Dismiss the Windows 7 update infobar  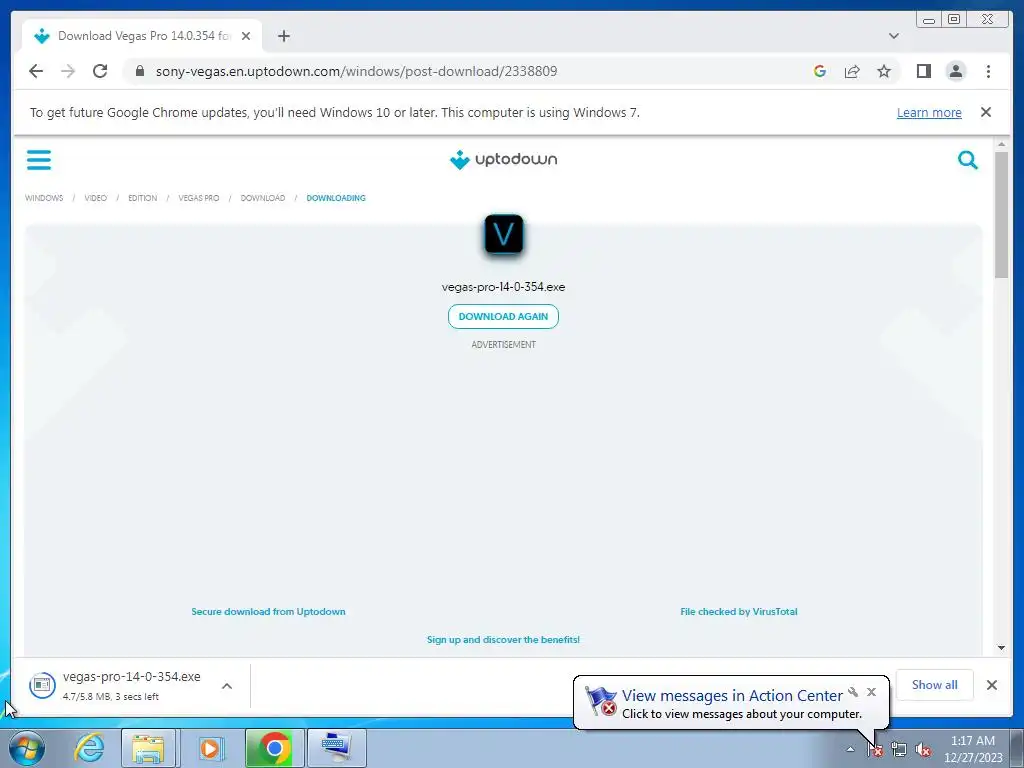click(x=985, y=112)
